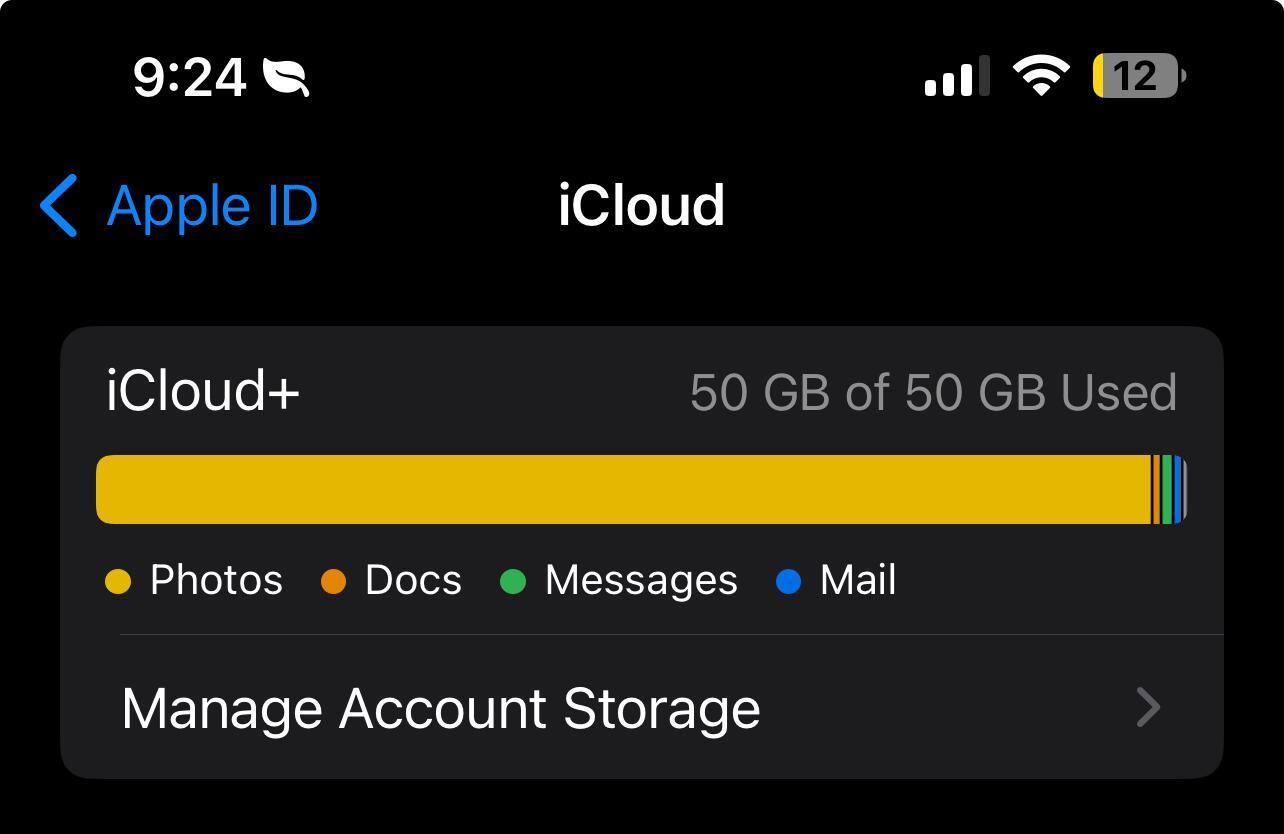This screenshot has width=1284, height=834.
Task: Tap the Mail legend label
Action: point(858,581)
